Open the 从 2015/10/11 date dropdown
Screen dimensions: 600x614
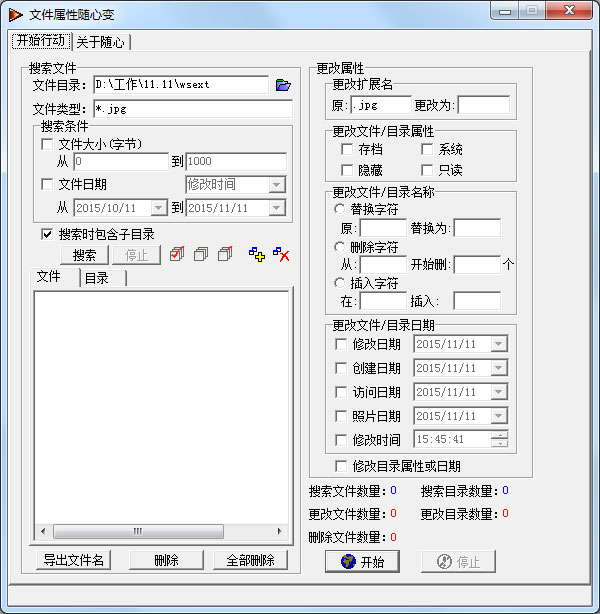[159, 208]
